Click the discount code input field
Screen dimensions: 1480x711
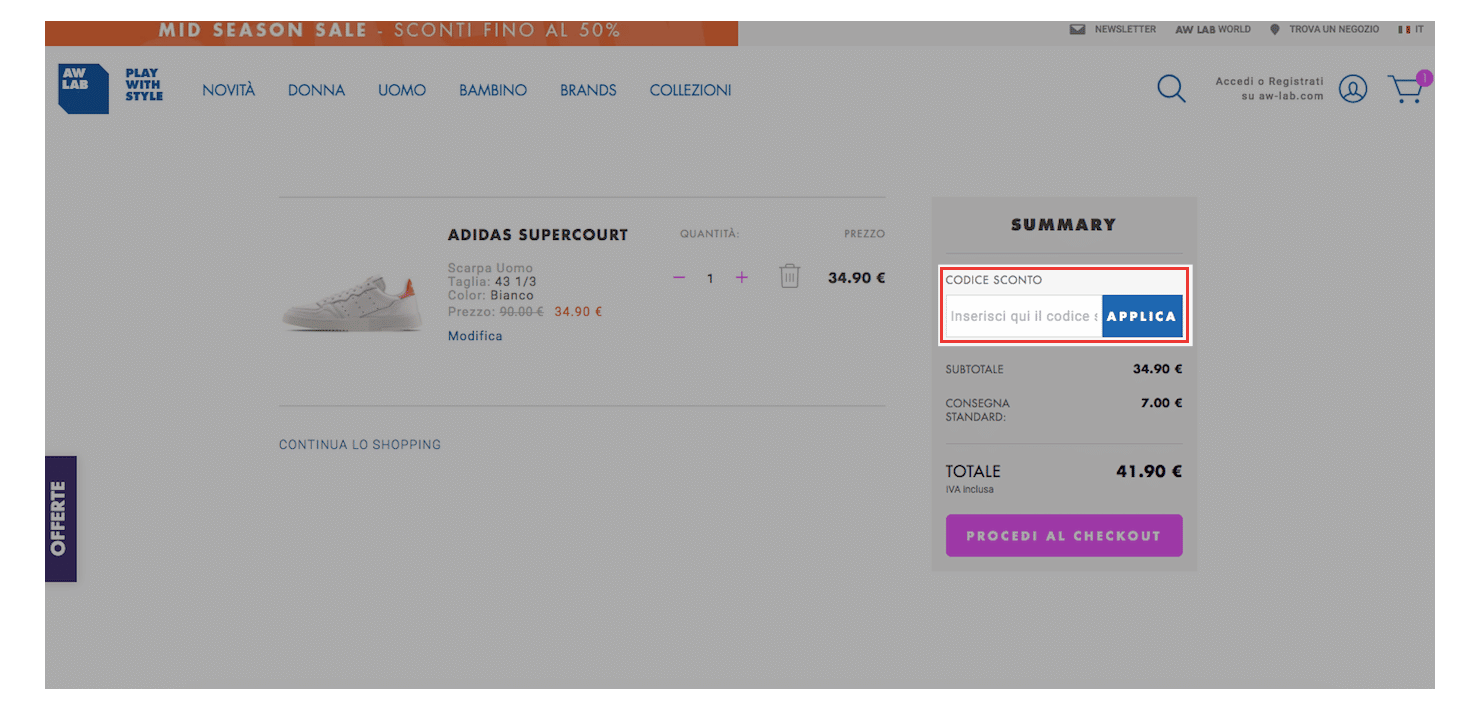point(1023,316)
